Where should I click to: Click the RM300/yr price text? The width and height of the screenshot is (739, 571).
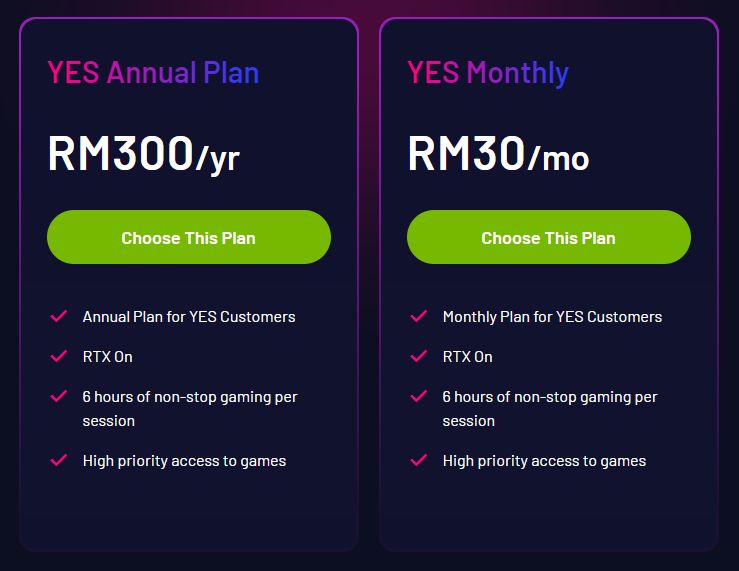(x=144, y=154)
